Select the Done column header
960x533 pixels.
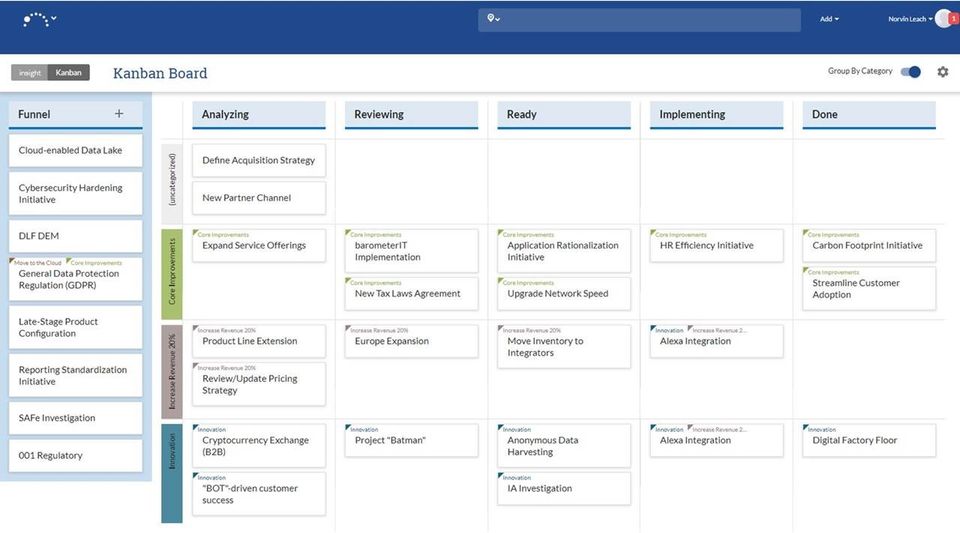point(869,114)
